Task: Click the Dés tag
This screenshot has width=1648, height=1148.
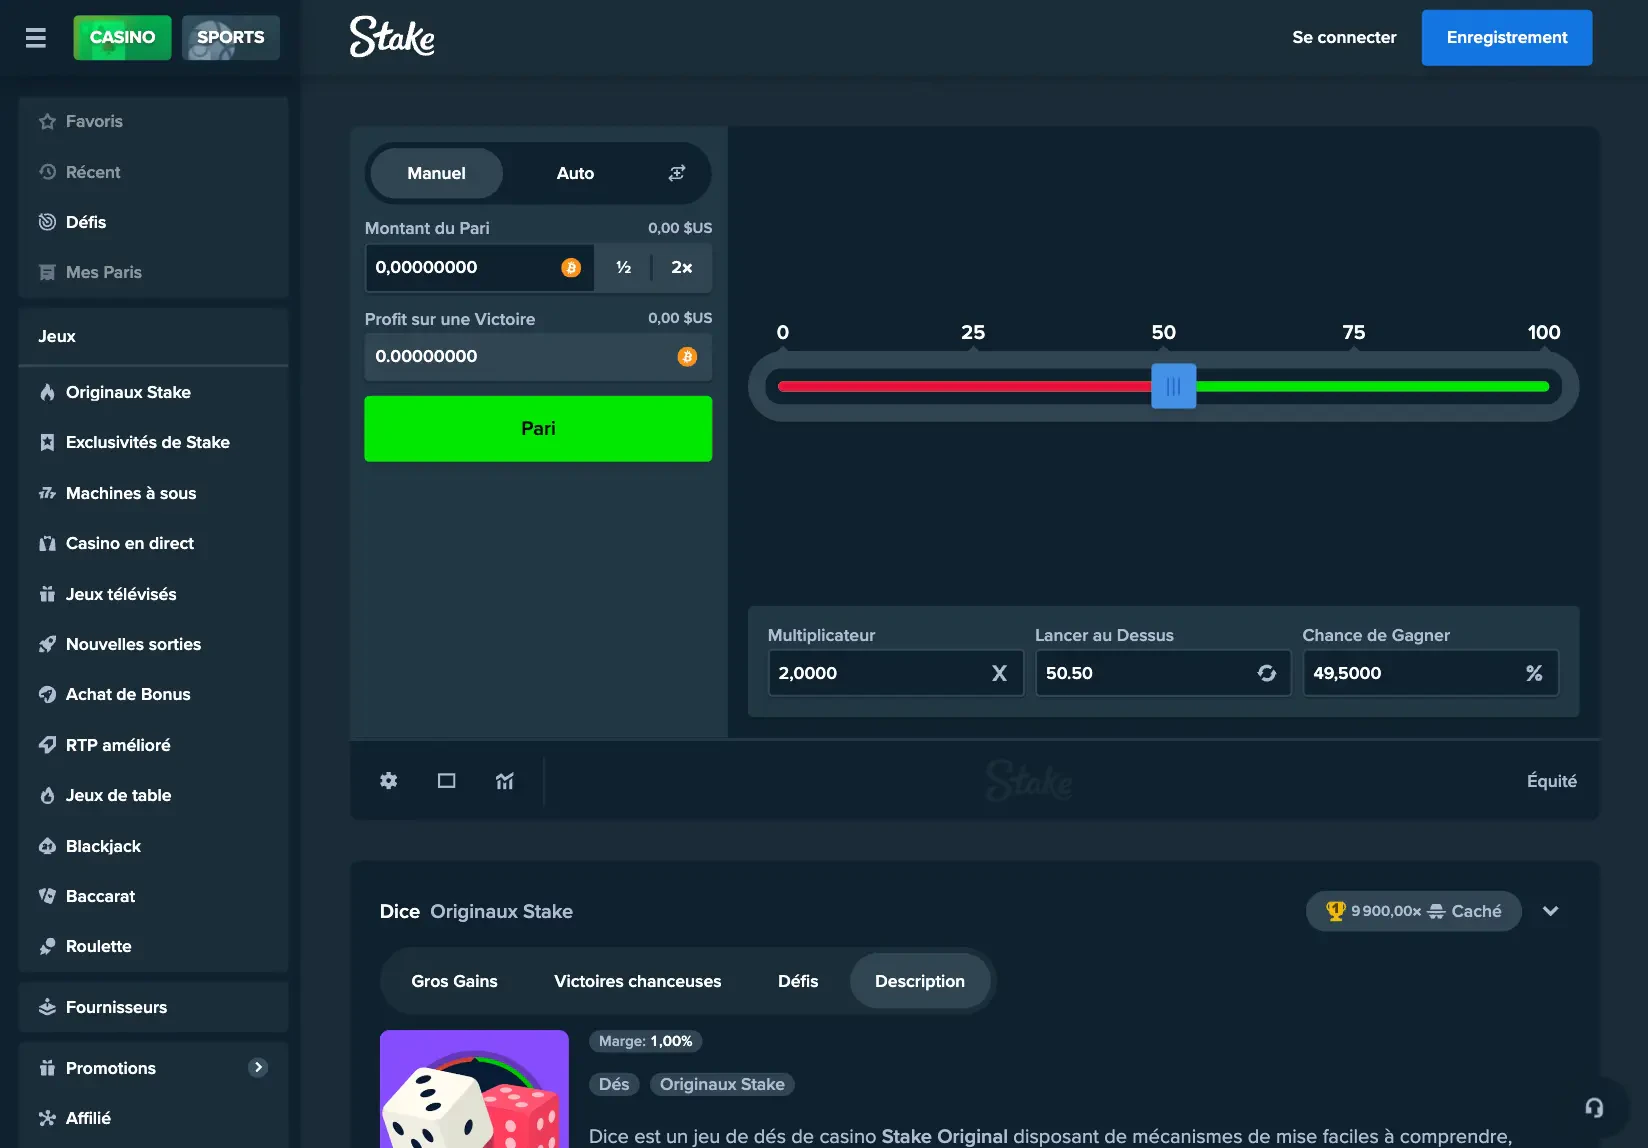Action: click(614, 1084)
